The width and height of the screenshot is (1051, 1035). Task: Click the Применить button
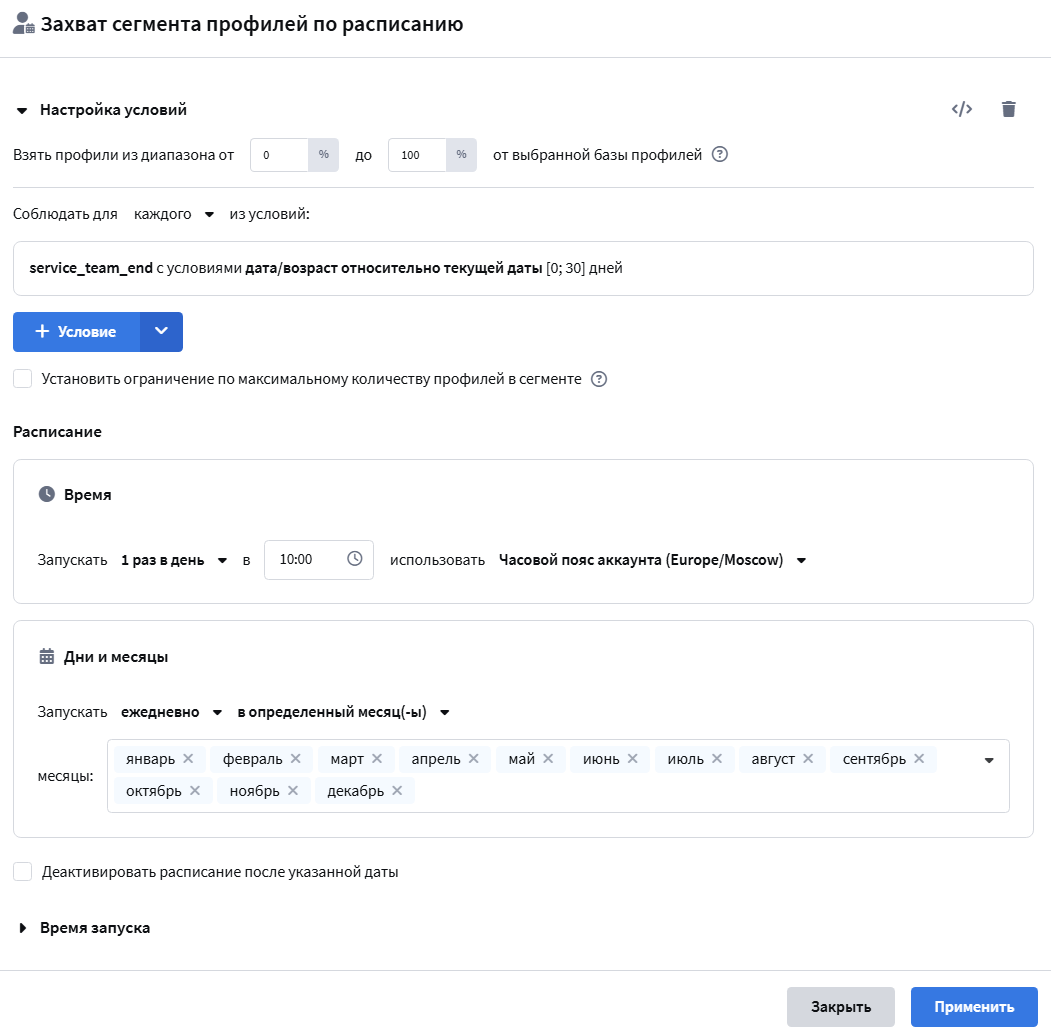pos(974,1007)
